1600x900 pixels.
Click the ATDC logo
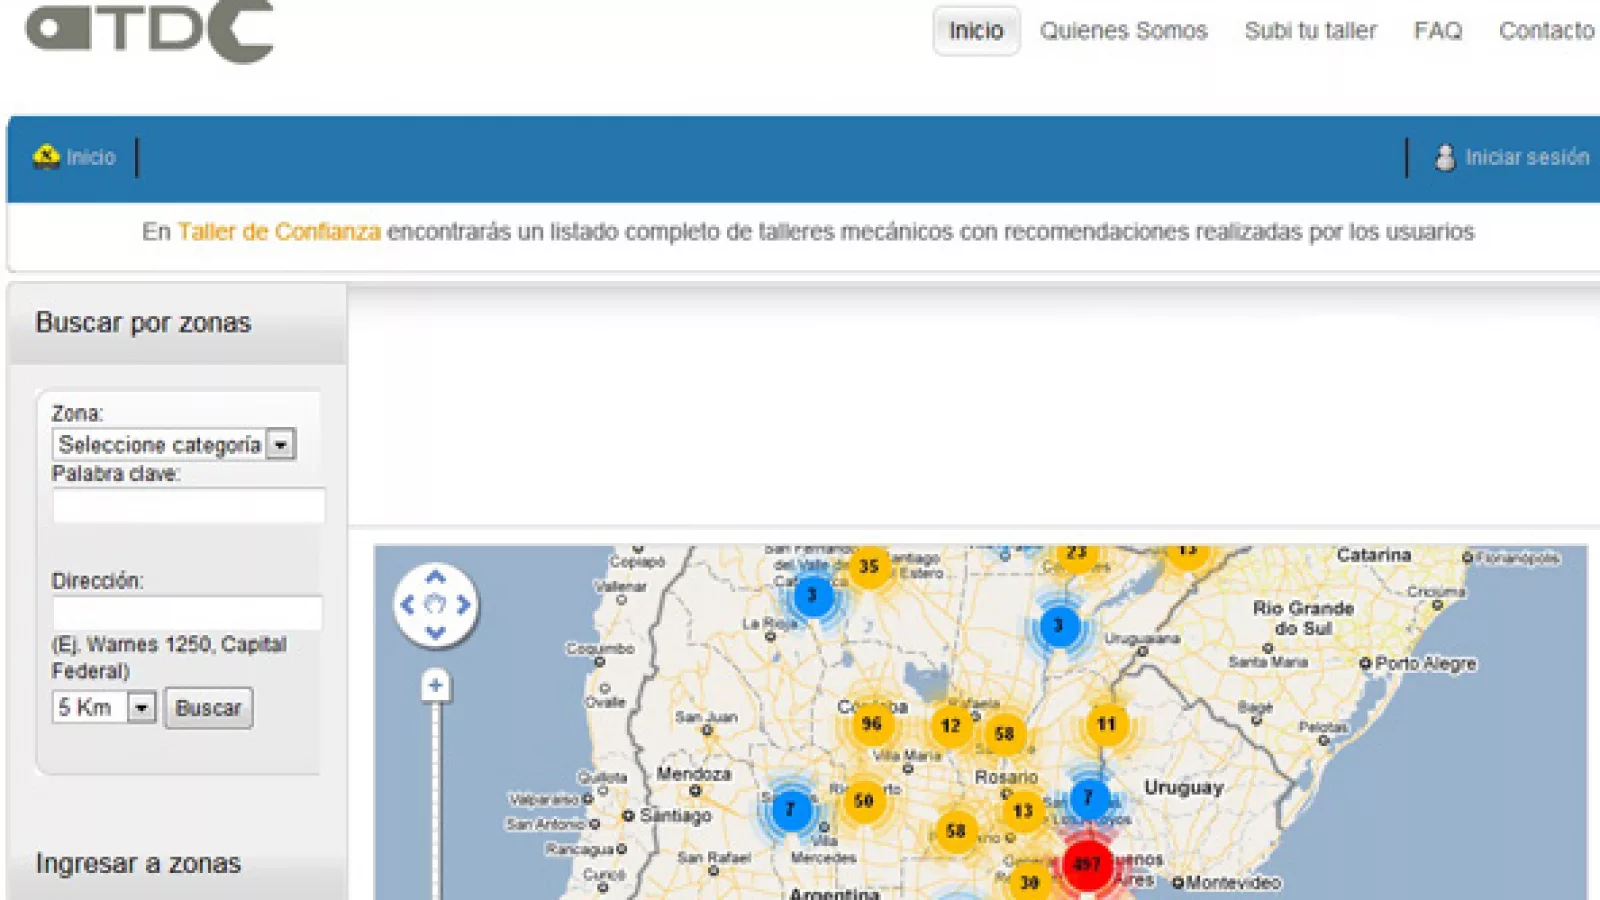click(150, 30)
